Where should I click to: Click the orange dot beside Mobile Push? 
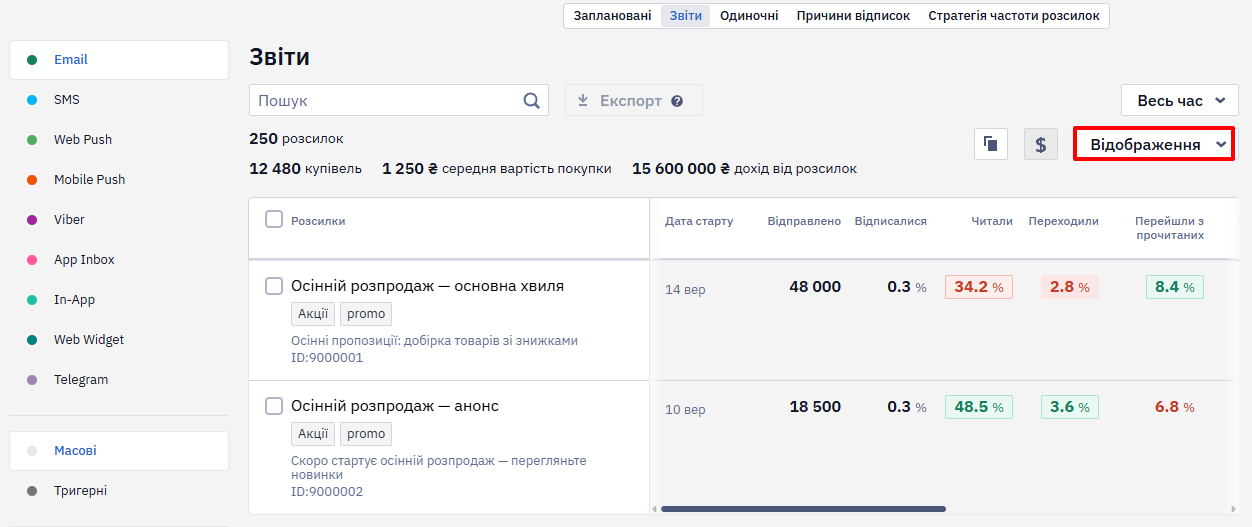32,180
